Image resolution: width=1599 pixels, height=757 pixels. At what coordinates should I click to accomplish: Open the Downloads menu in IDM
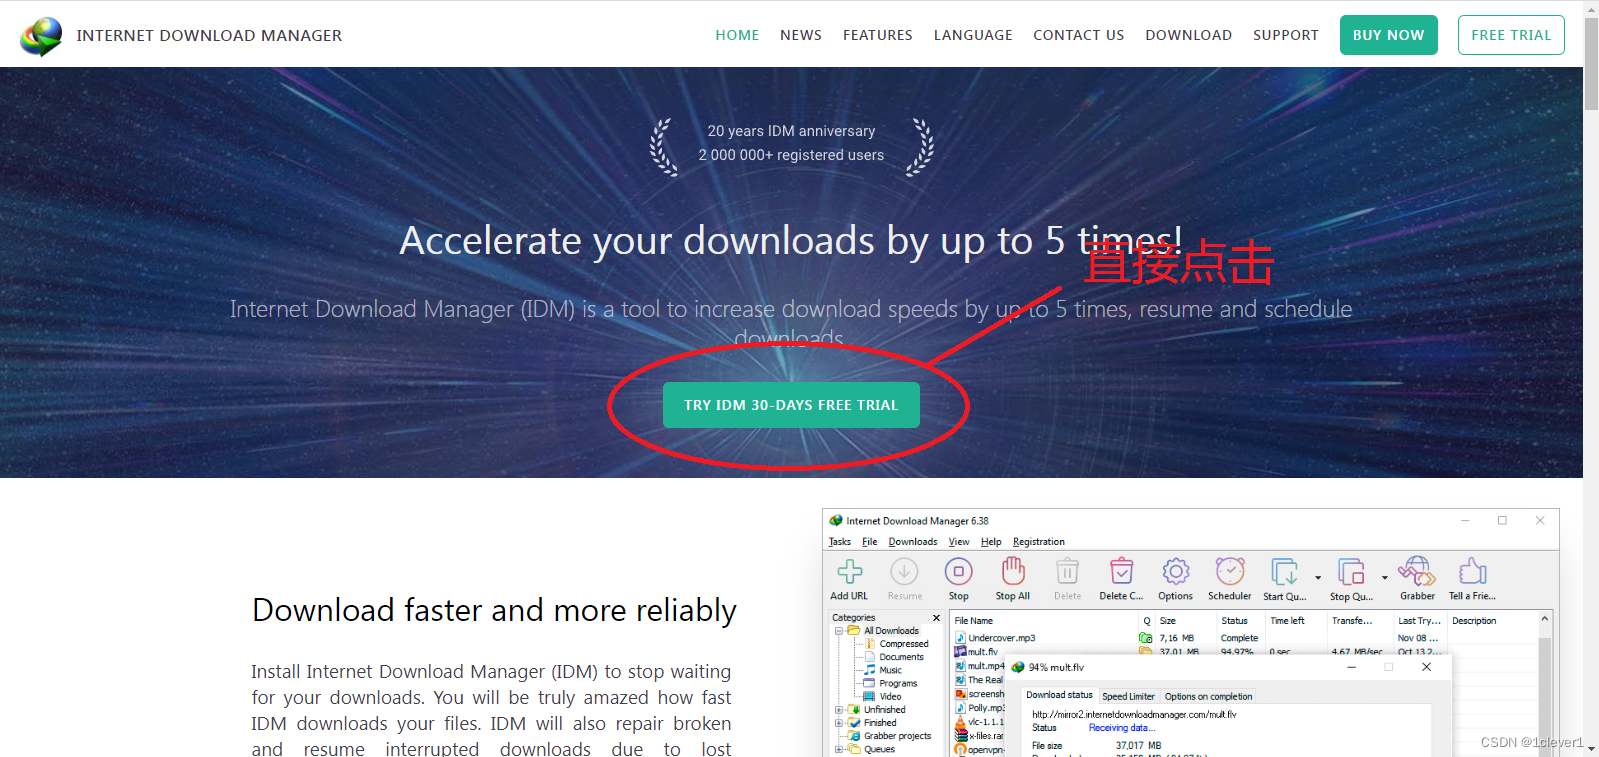[x=913, y=542]
